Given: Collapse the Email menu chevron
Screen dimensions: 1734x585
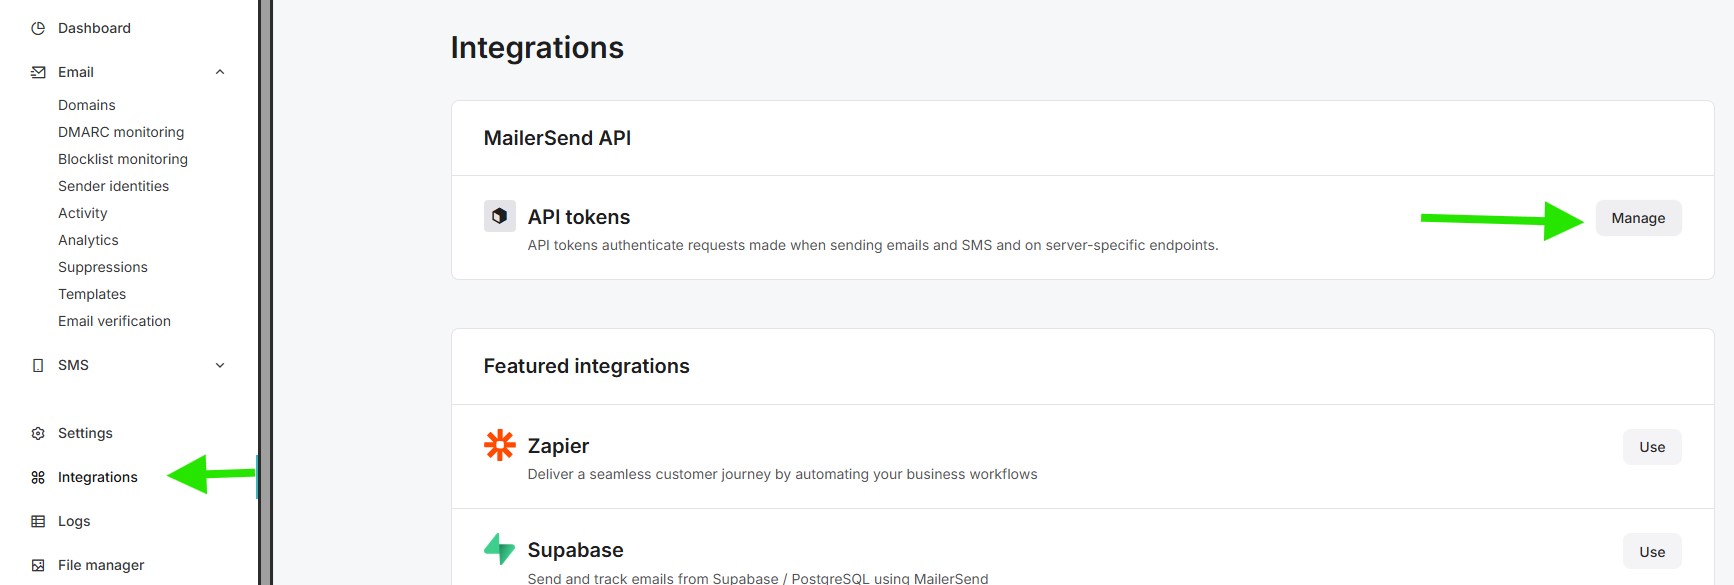Looking at the screenshot, I should [220, 72].
